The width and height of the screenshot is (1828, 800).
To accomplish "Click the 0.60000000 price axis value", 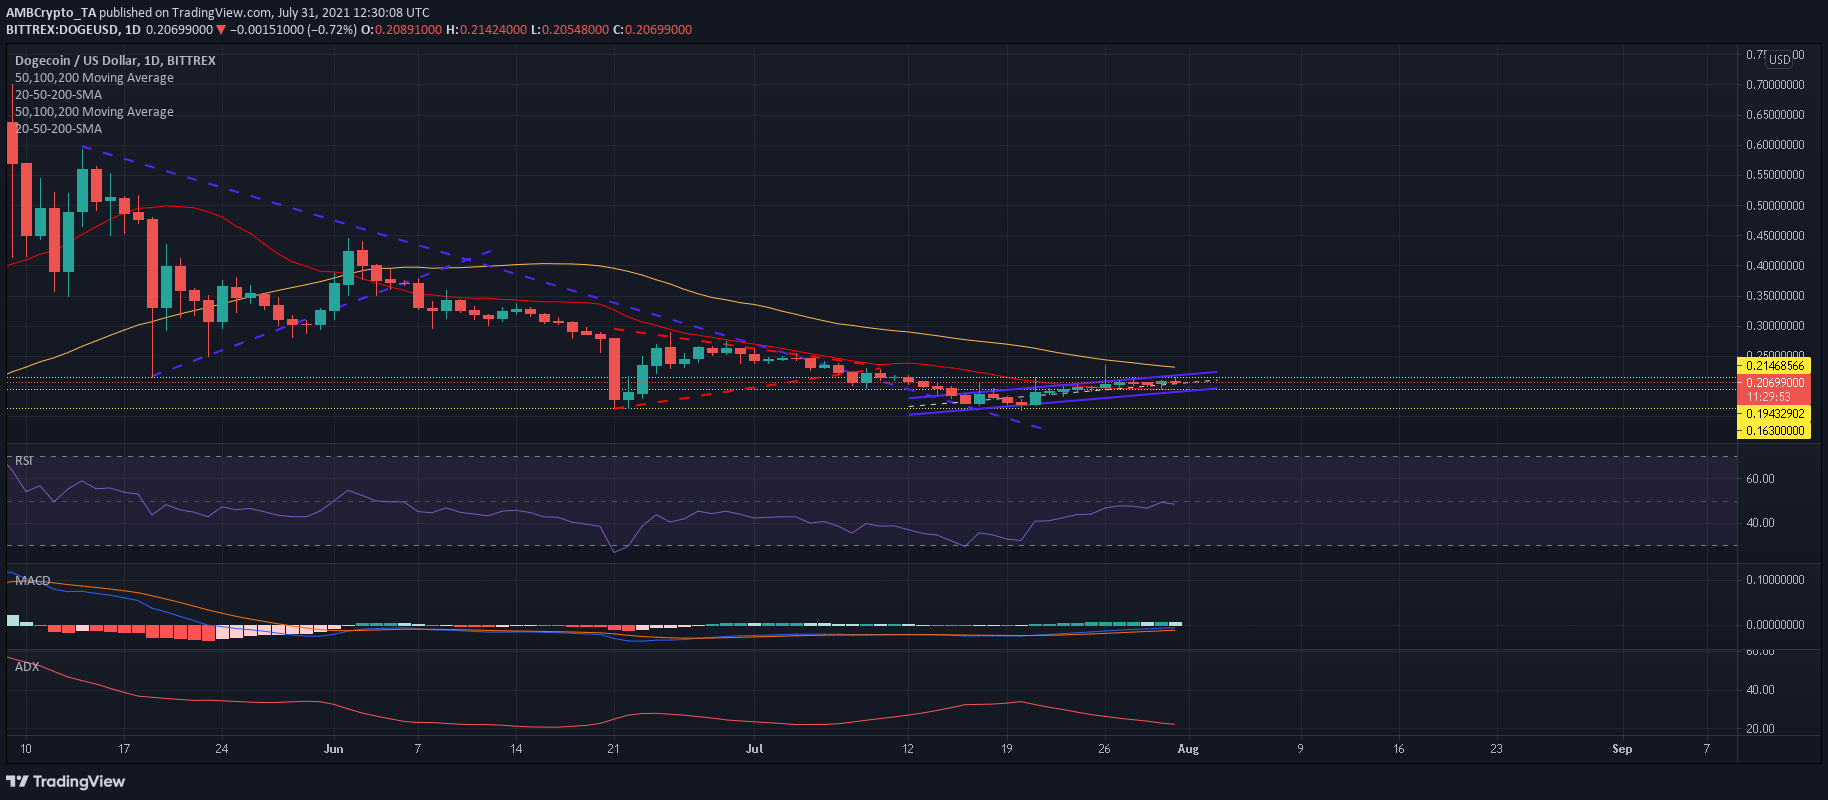I will click(1775, 145).
